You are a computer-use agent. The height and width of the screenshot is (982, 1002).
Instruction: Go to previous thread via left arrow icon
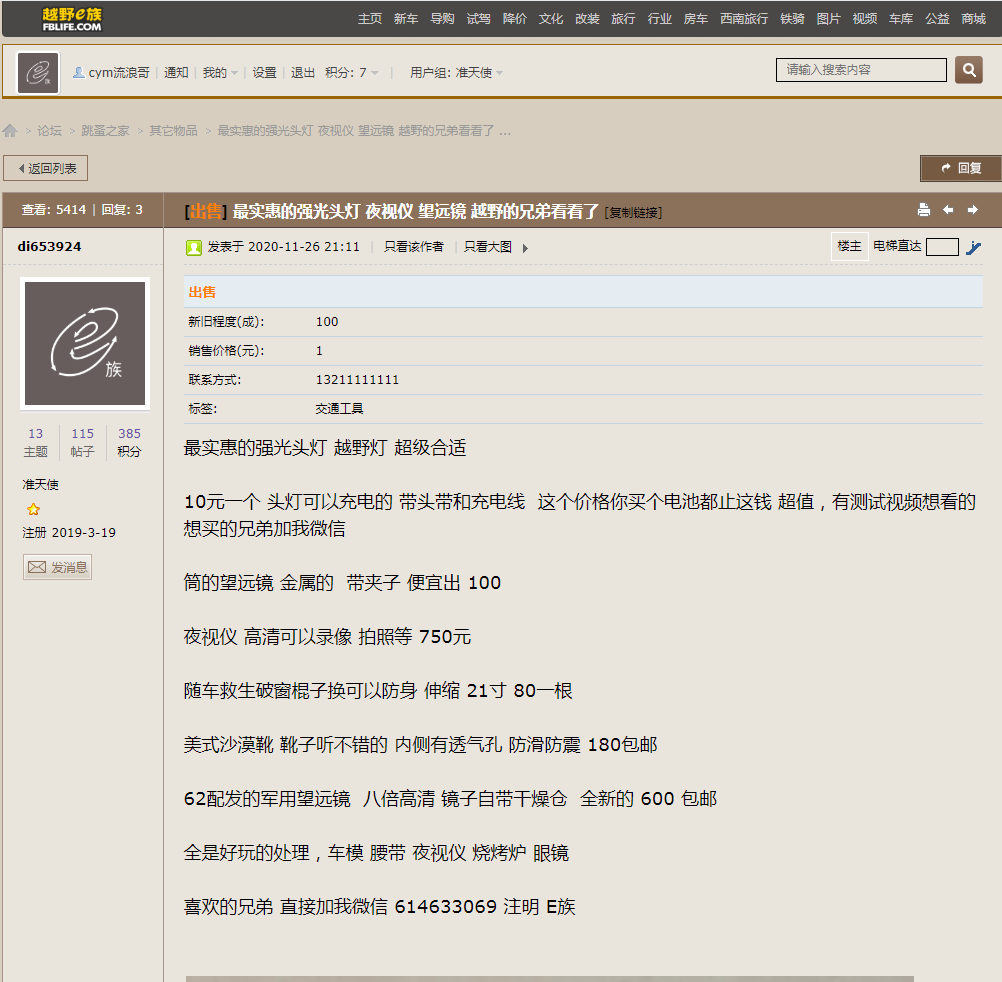point(946,210)
